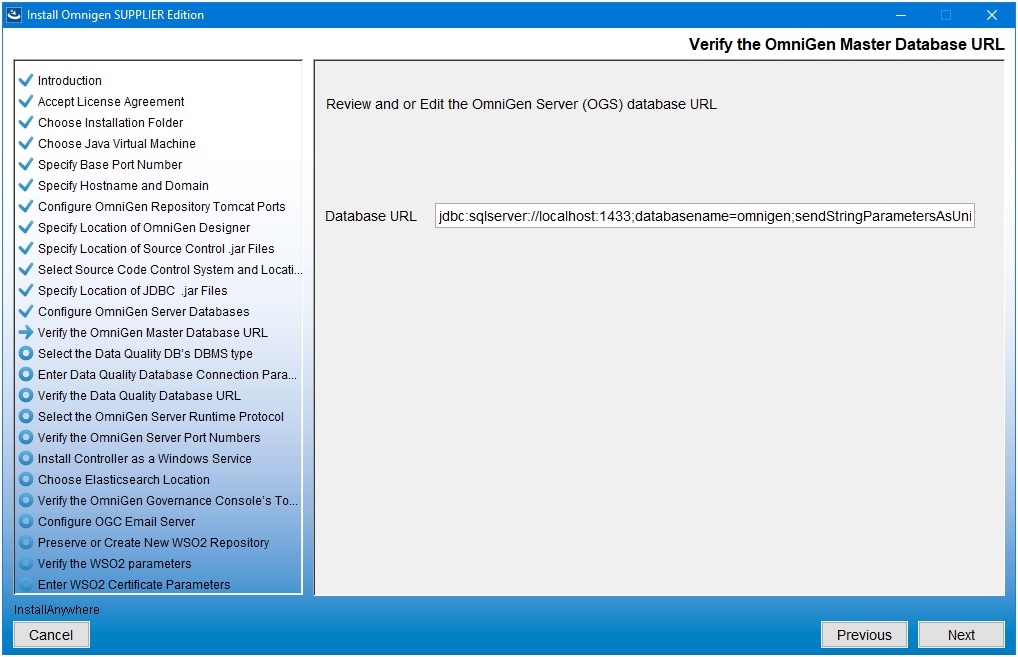
Task: Select 'Verify the OmniGen Master Database URL' step text
Action: tap(153, 332)
